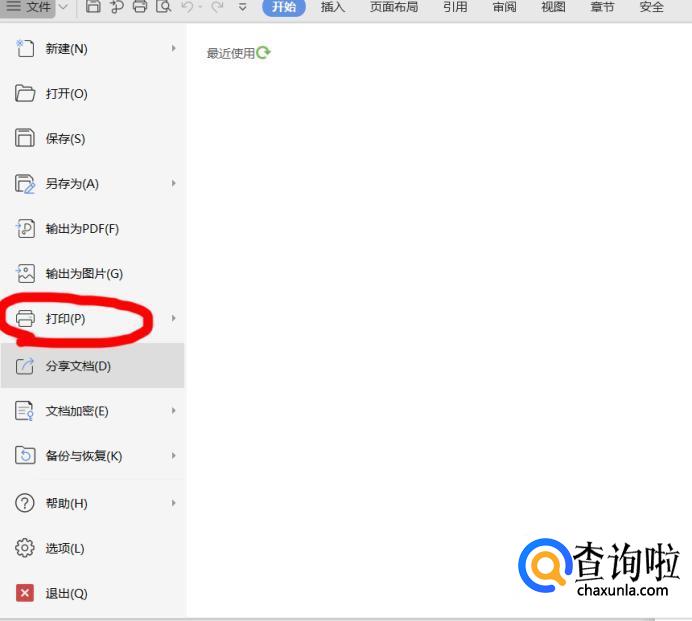
Task: Open the 章节 tab
Action: point(602,7)
